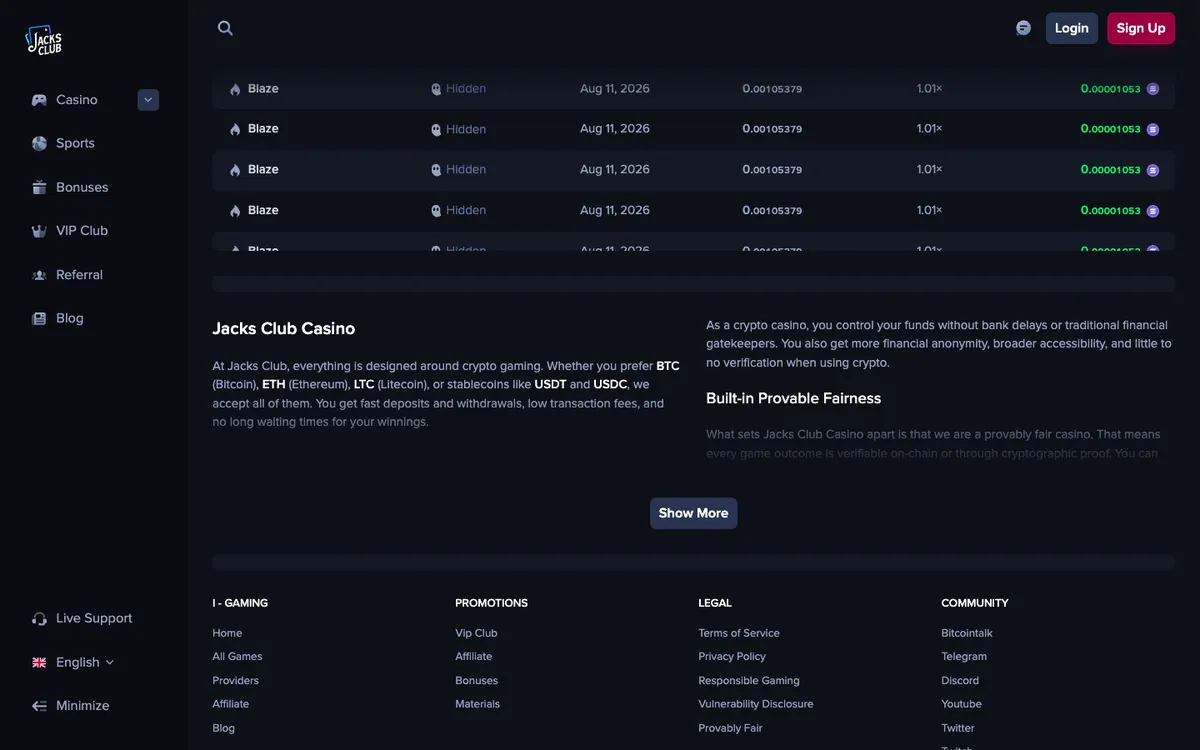Open Privacy Policy link

click(x=732, y=656)
